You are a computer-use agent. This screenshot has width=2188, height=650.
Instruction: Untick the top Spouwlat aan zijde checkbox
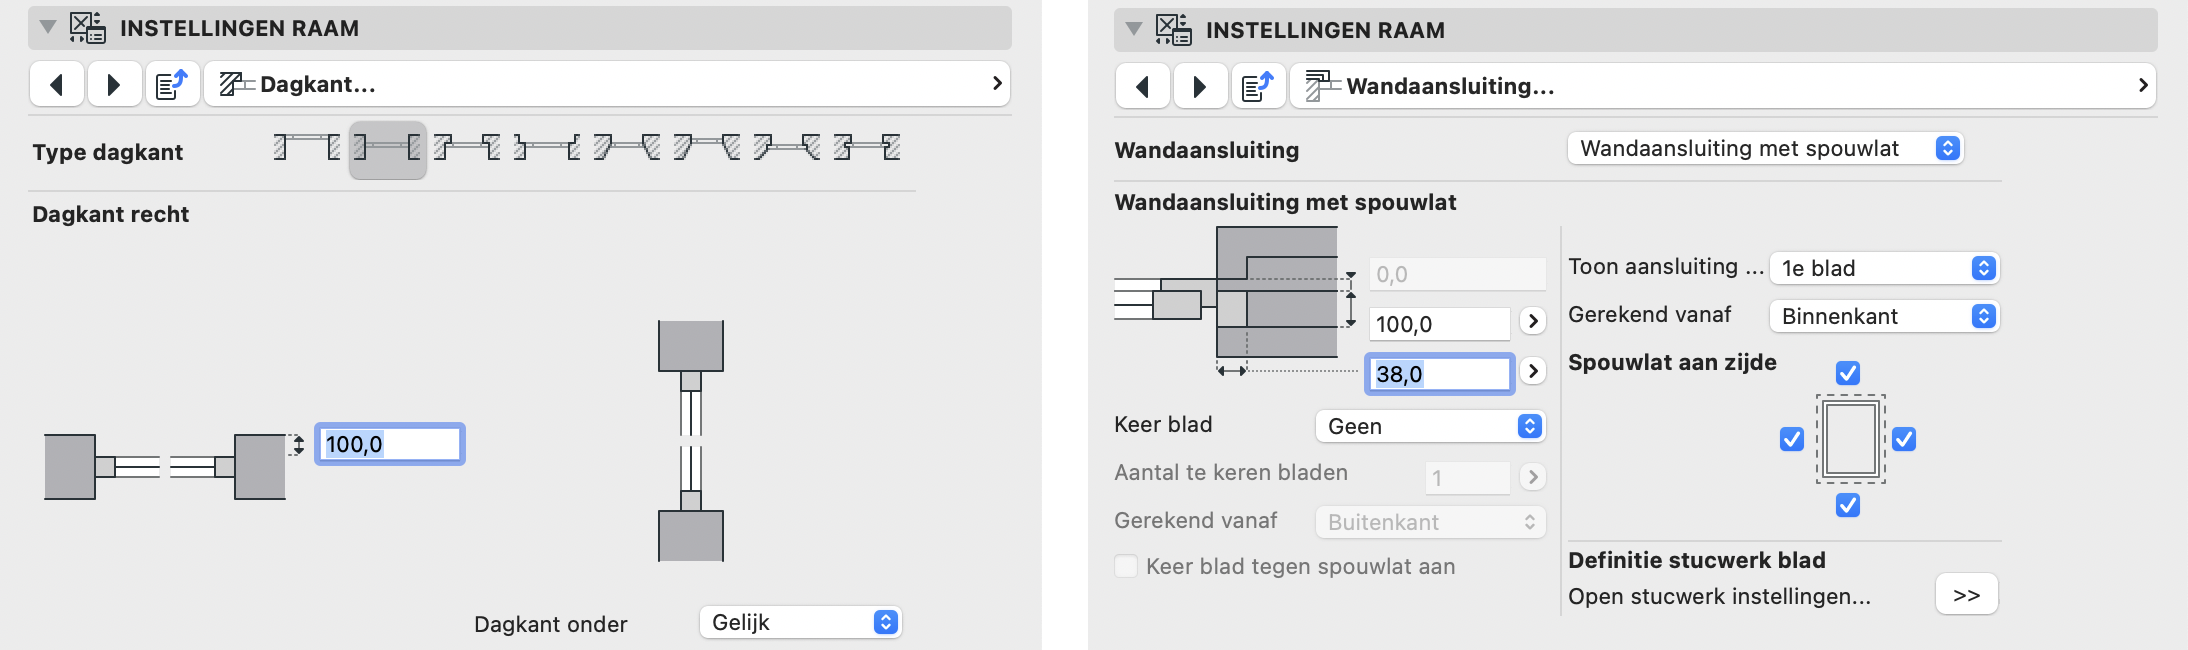click(1848, 373)
